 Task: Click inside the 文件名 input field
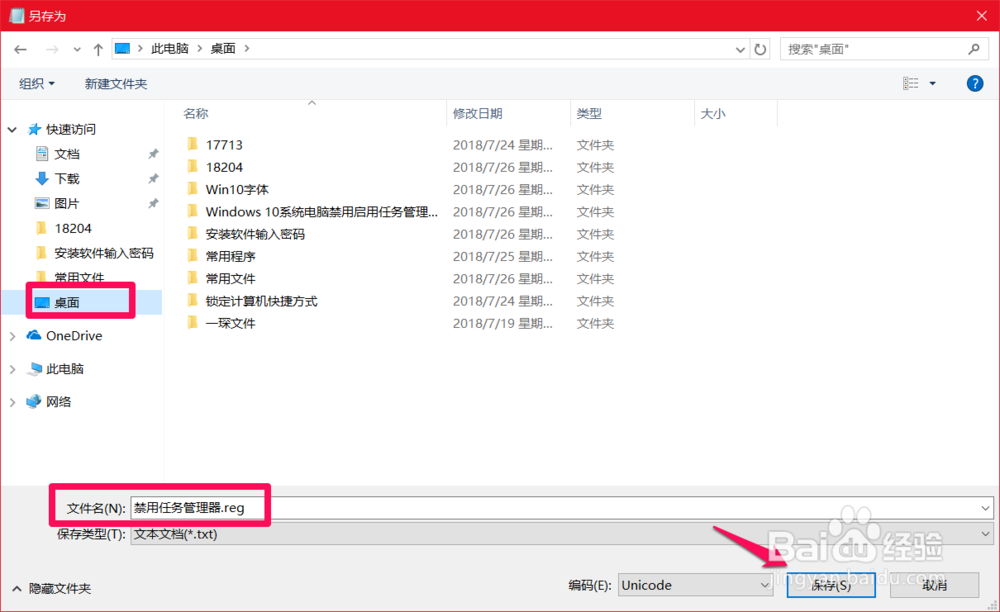pyautogui.click(x=300, y=506)
